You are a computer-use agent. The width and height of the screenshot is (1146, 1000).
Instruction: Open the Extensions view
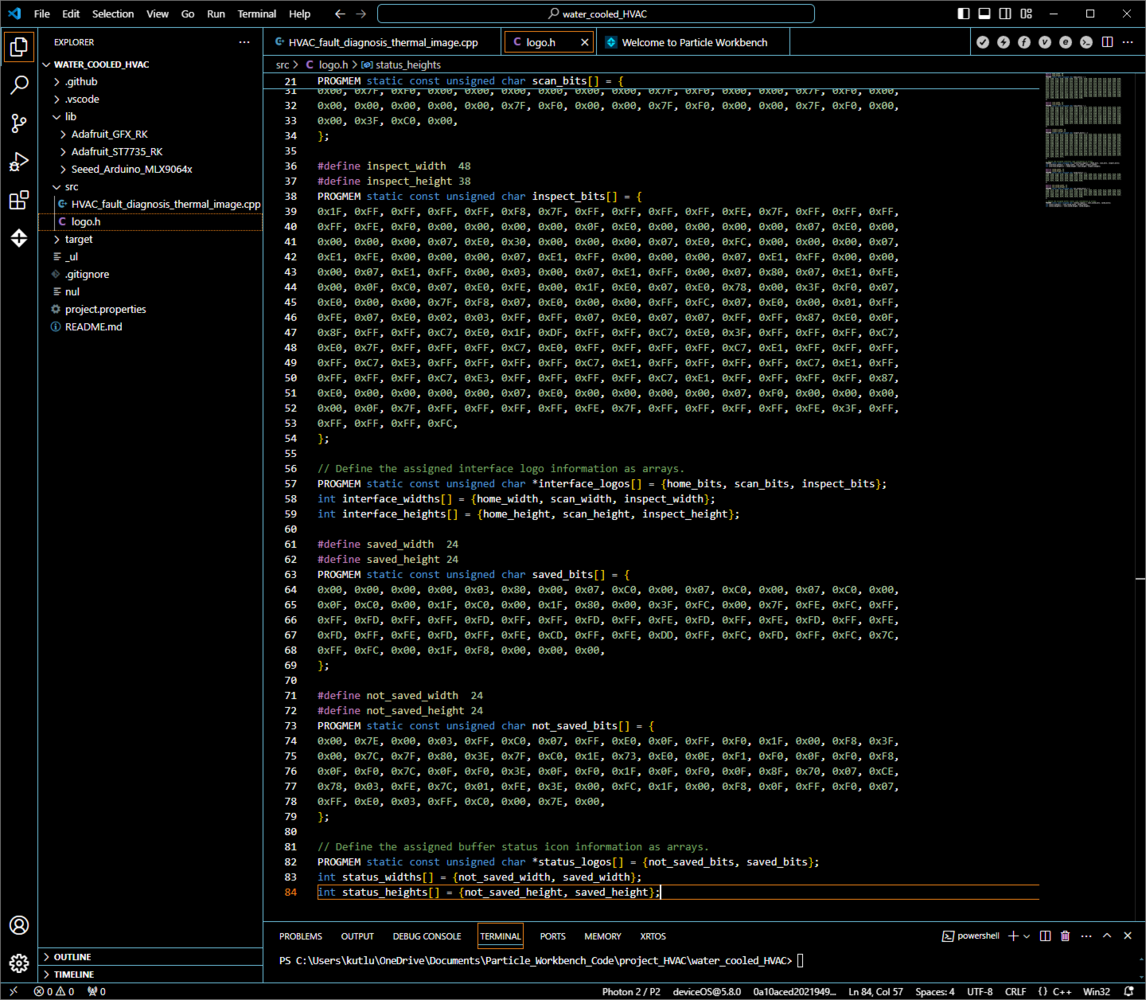19,201
